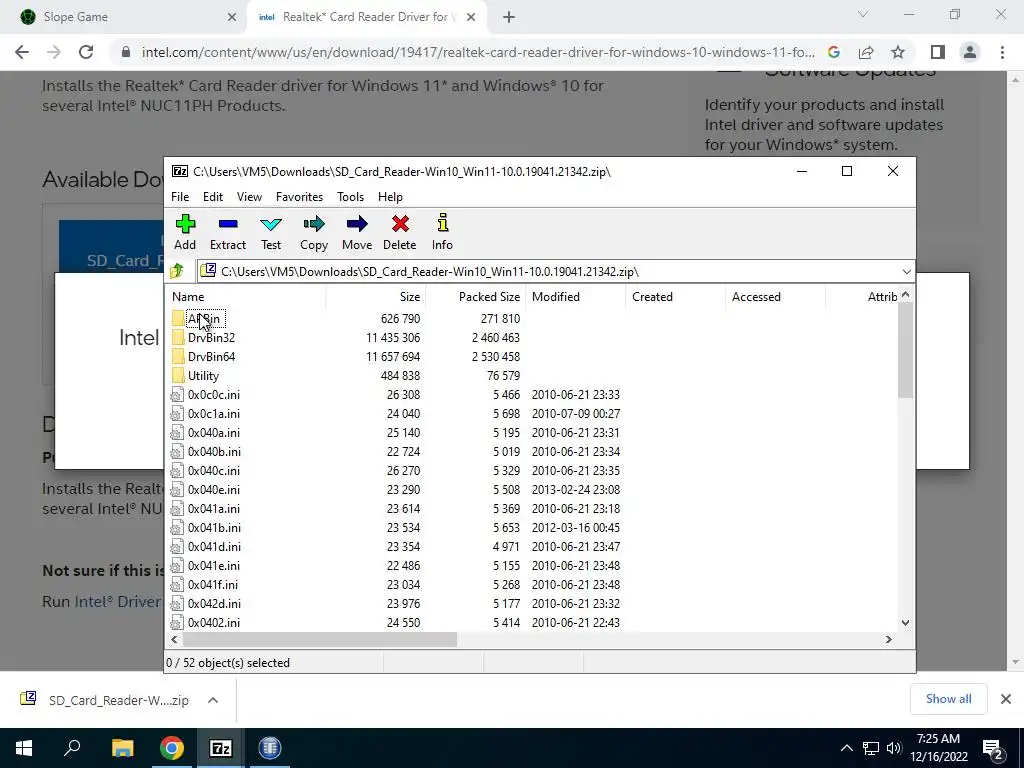
Task: Toggle the Chrome side panel icon
Action: (938, 52)
